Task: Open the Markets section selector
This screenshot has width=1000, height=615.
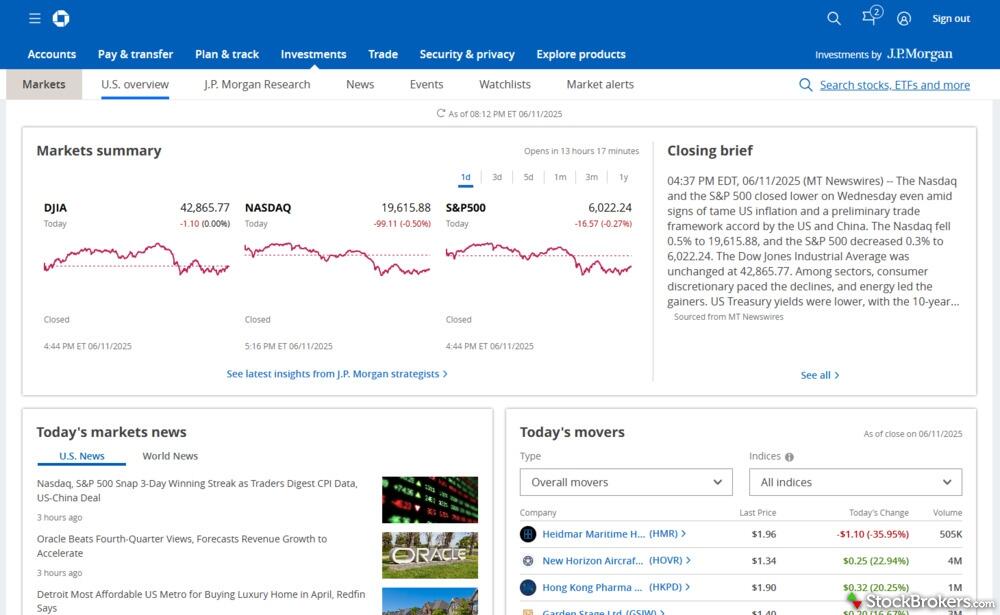Action: pos(44,84)
